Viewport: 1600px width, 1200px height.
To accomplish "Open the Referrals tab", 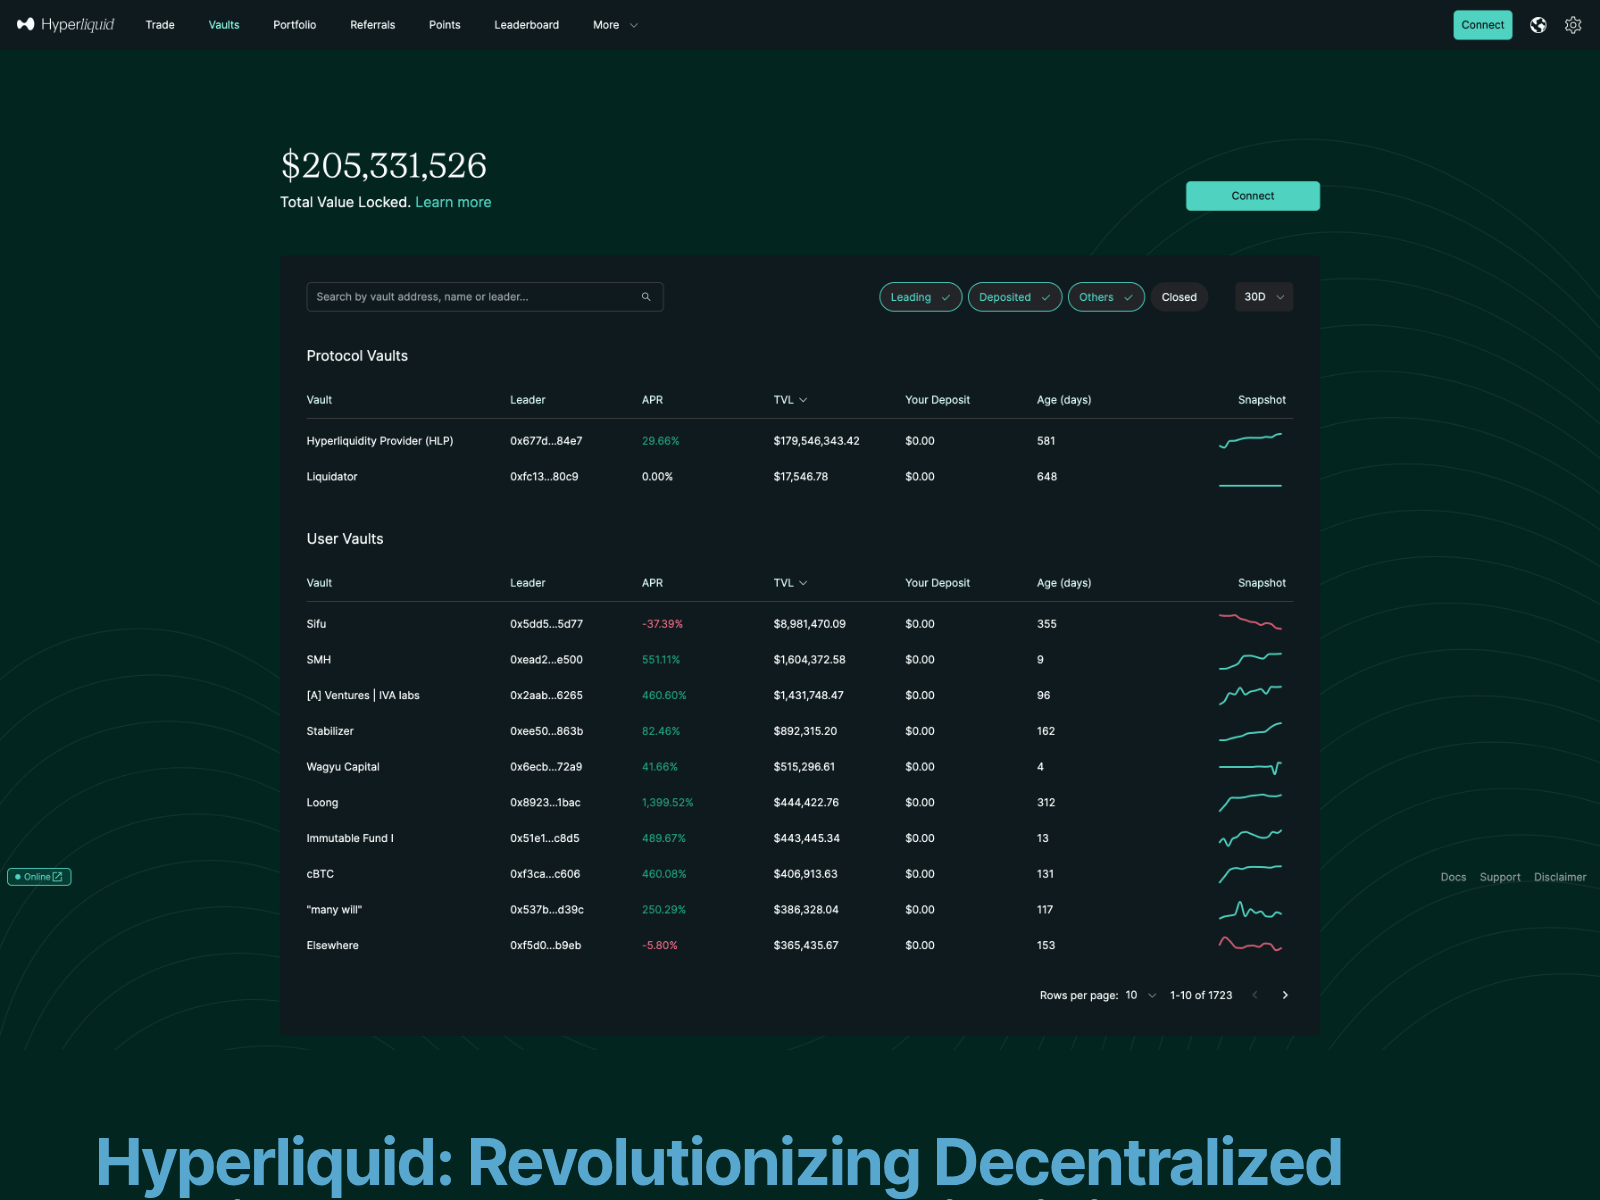I will pyautogui.click(x=373, y=25).
